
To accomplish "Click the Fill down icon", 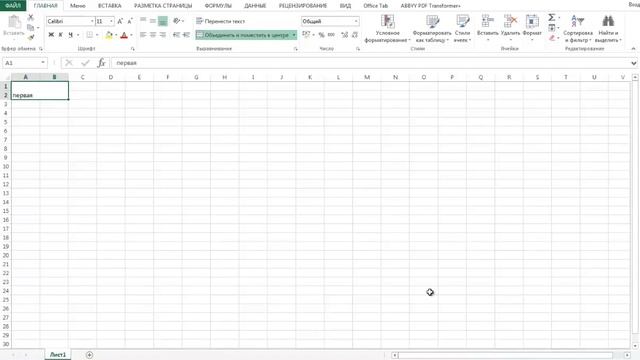I will click(552, 28).
